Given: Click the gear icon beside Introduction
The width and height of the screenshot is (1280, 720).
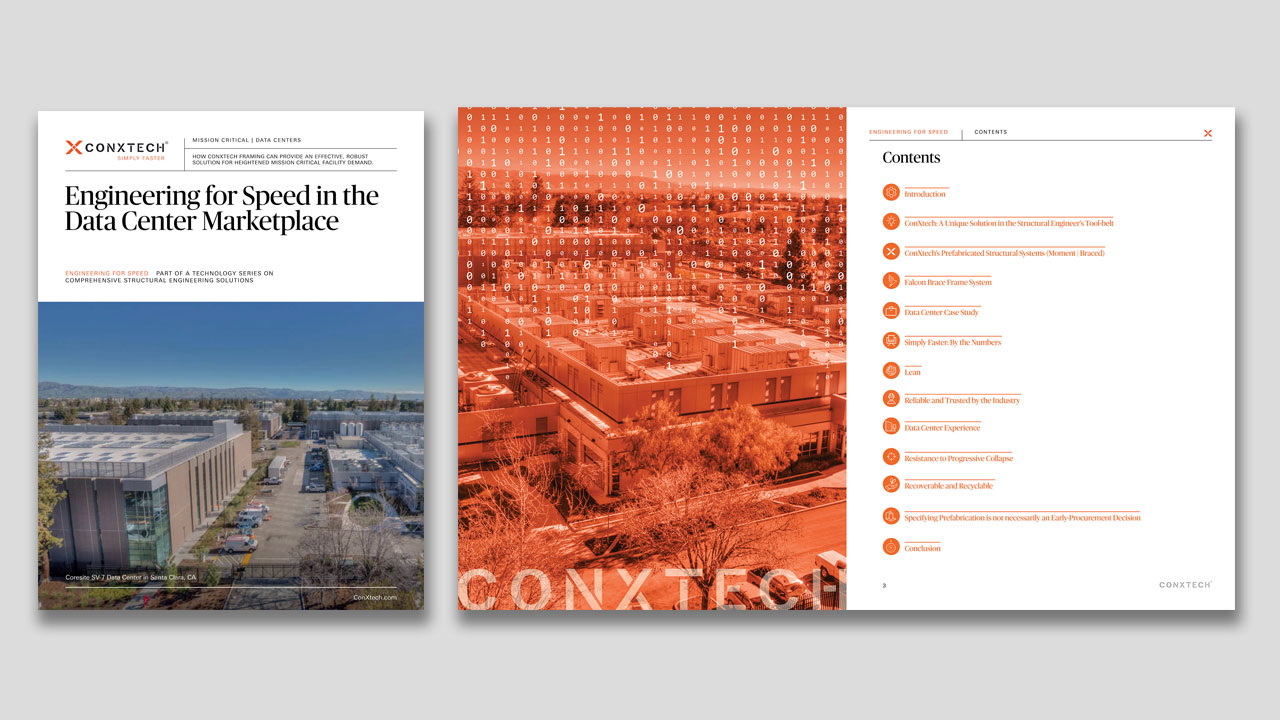Looking at the screenshot, I should [891, 192].
